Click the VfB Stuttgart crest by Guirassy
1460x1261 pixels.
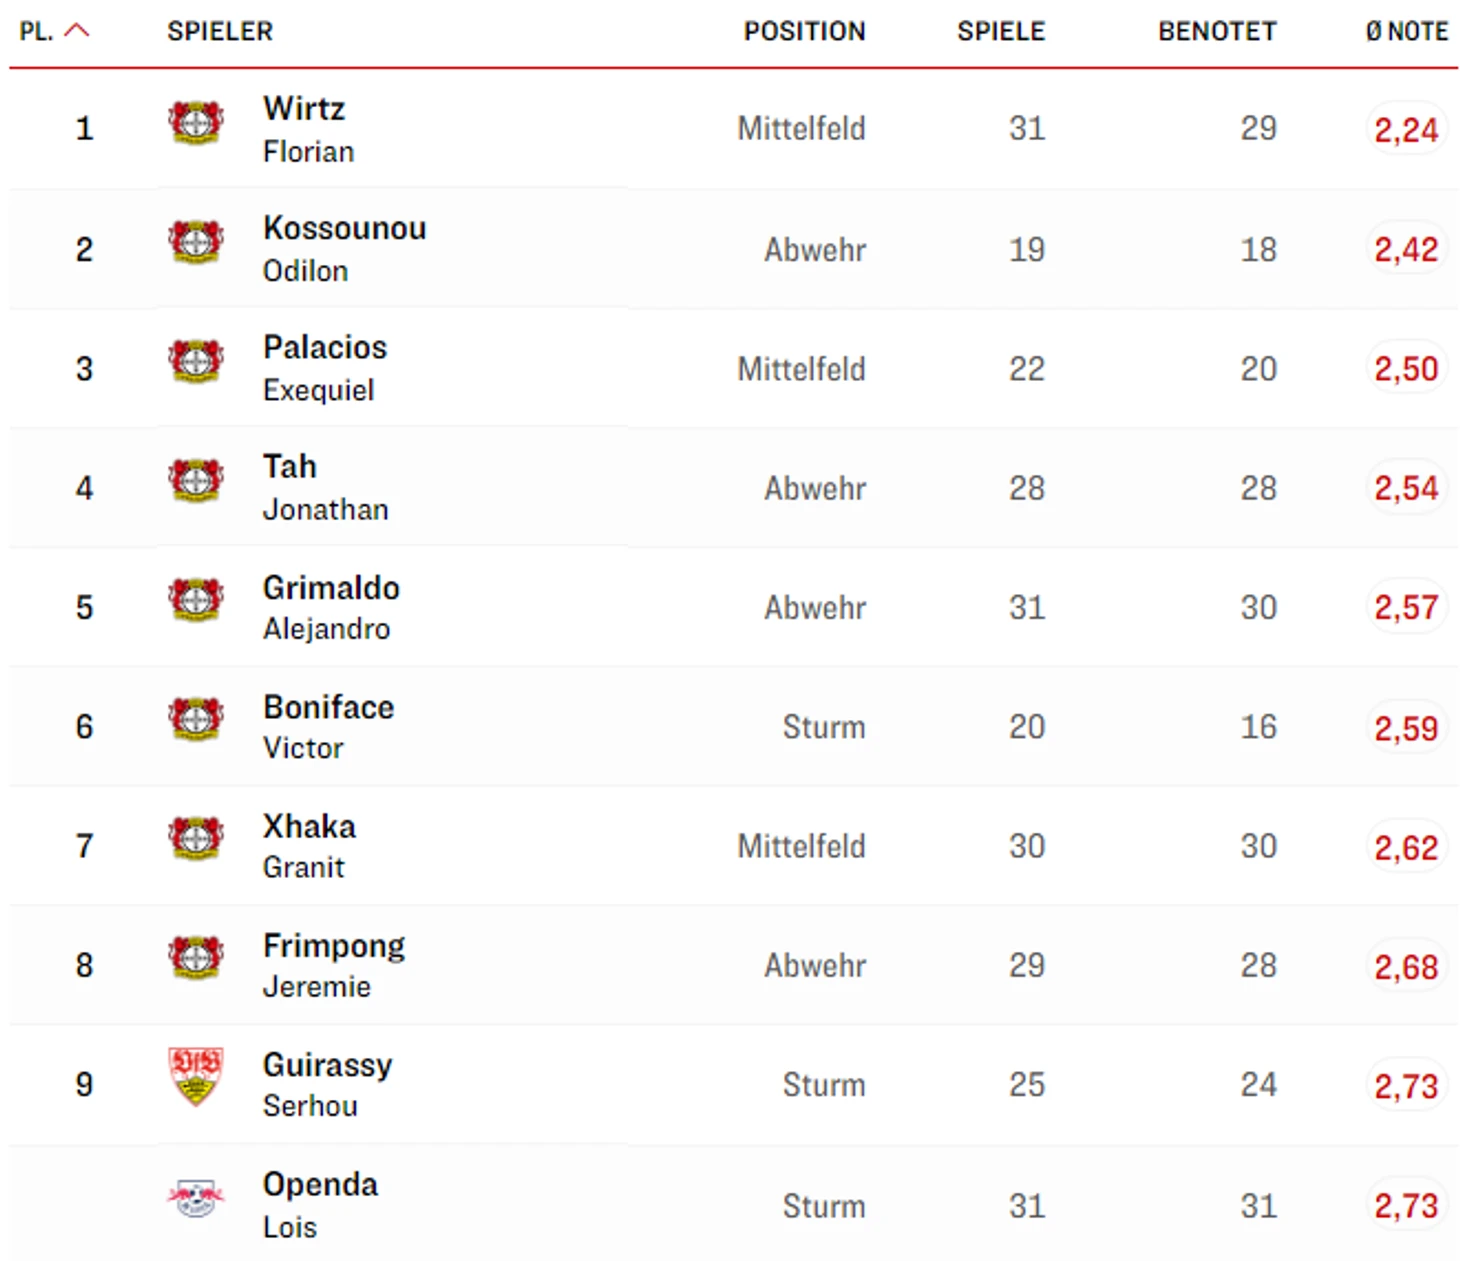tap(195, 1076)
